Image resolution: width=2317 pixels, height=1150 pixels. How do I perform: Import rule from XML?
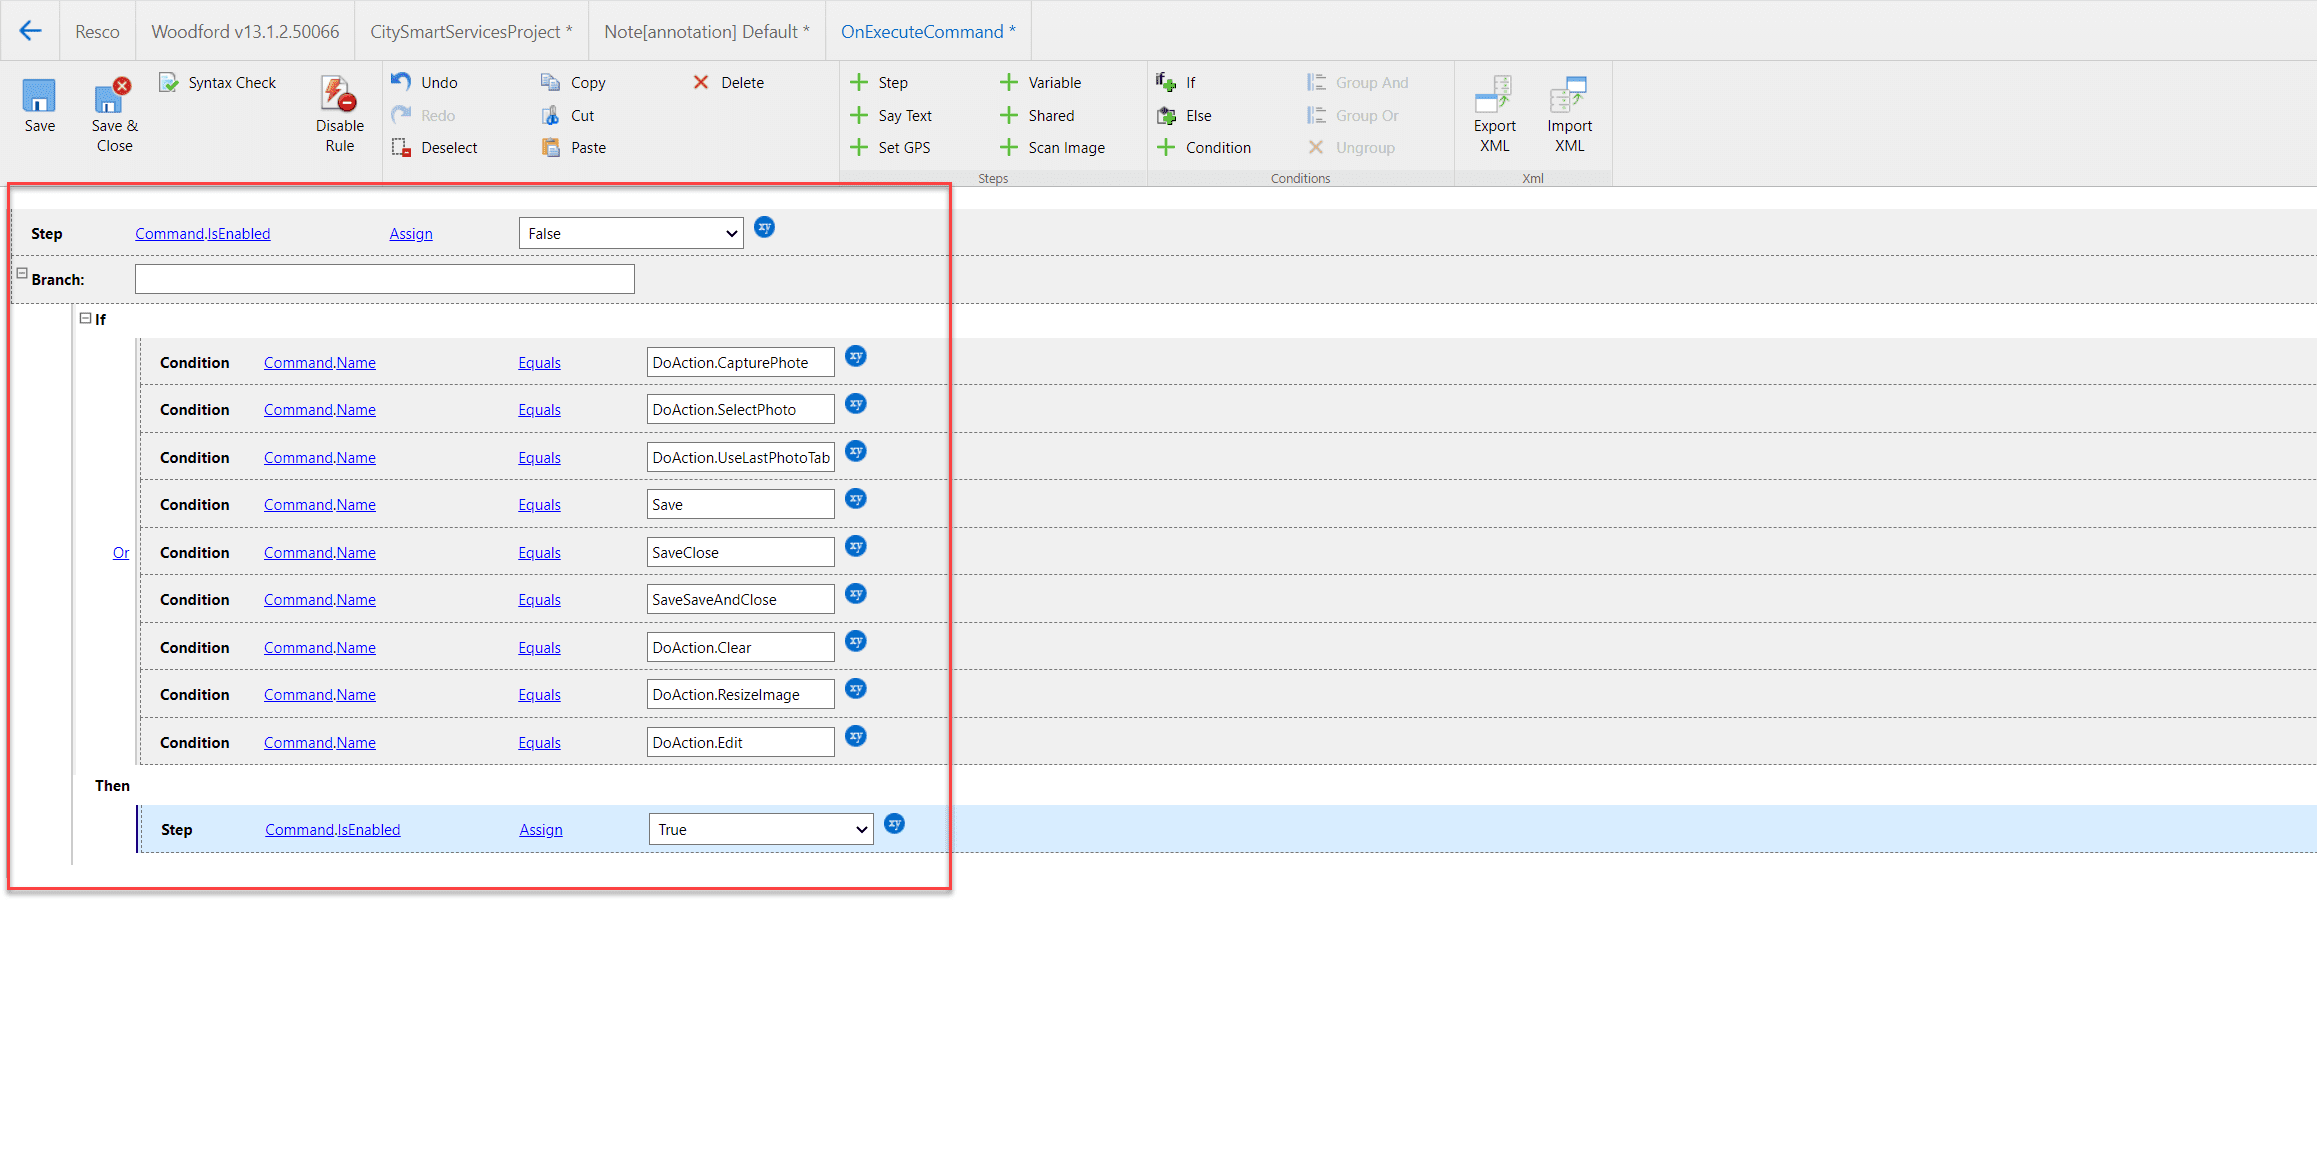(1569, 114)
